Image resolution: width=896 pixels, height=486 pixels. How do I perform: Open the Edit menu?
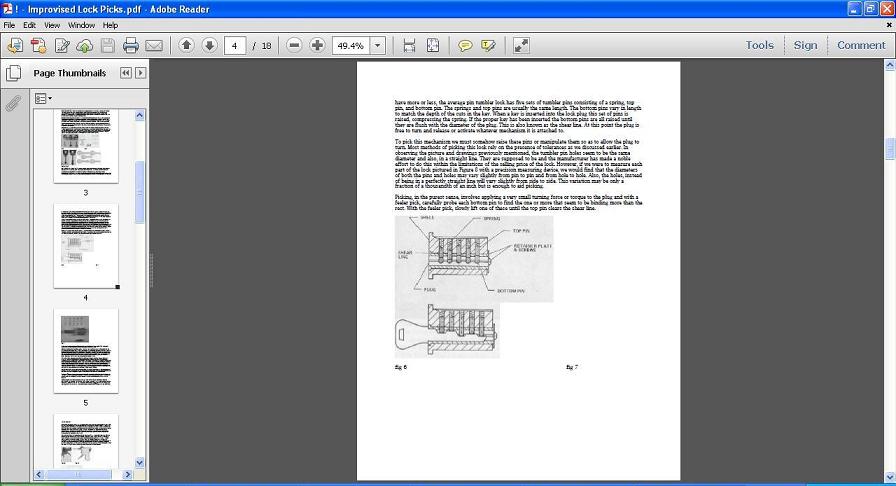click(30, 25)
